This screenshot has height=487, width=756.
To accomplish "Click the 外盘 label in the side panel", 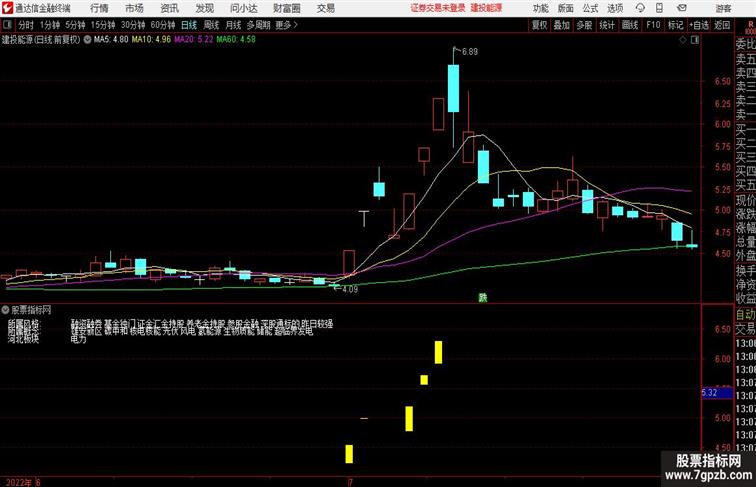I will coord(745,256).
